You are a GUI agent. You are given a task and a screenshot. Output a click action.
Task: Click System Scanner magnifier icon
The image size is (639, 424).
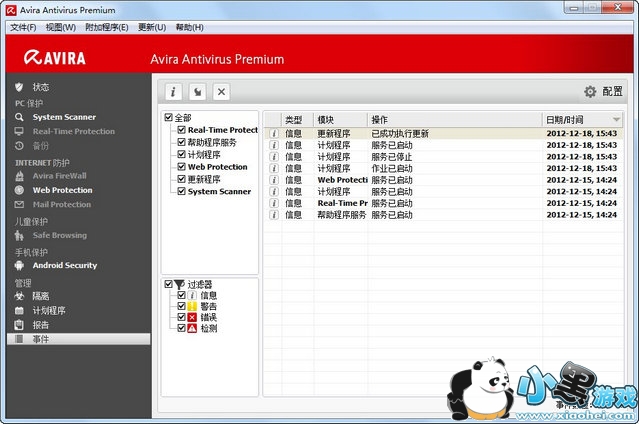pyautogui.click(x=19, y=117)
